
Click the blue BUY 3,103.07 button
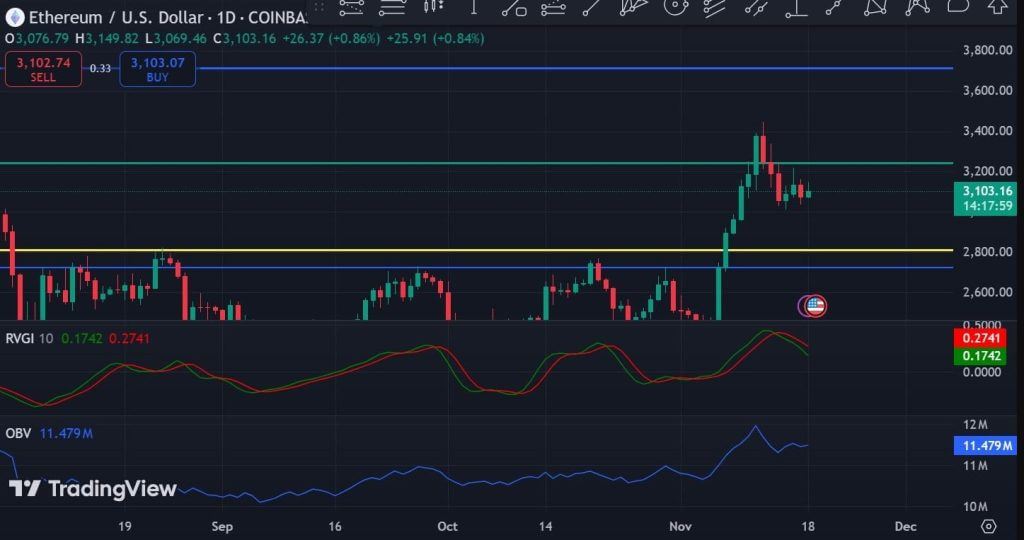tap(157, 69)
